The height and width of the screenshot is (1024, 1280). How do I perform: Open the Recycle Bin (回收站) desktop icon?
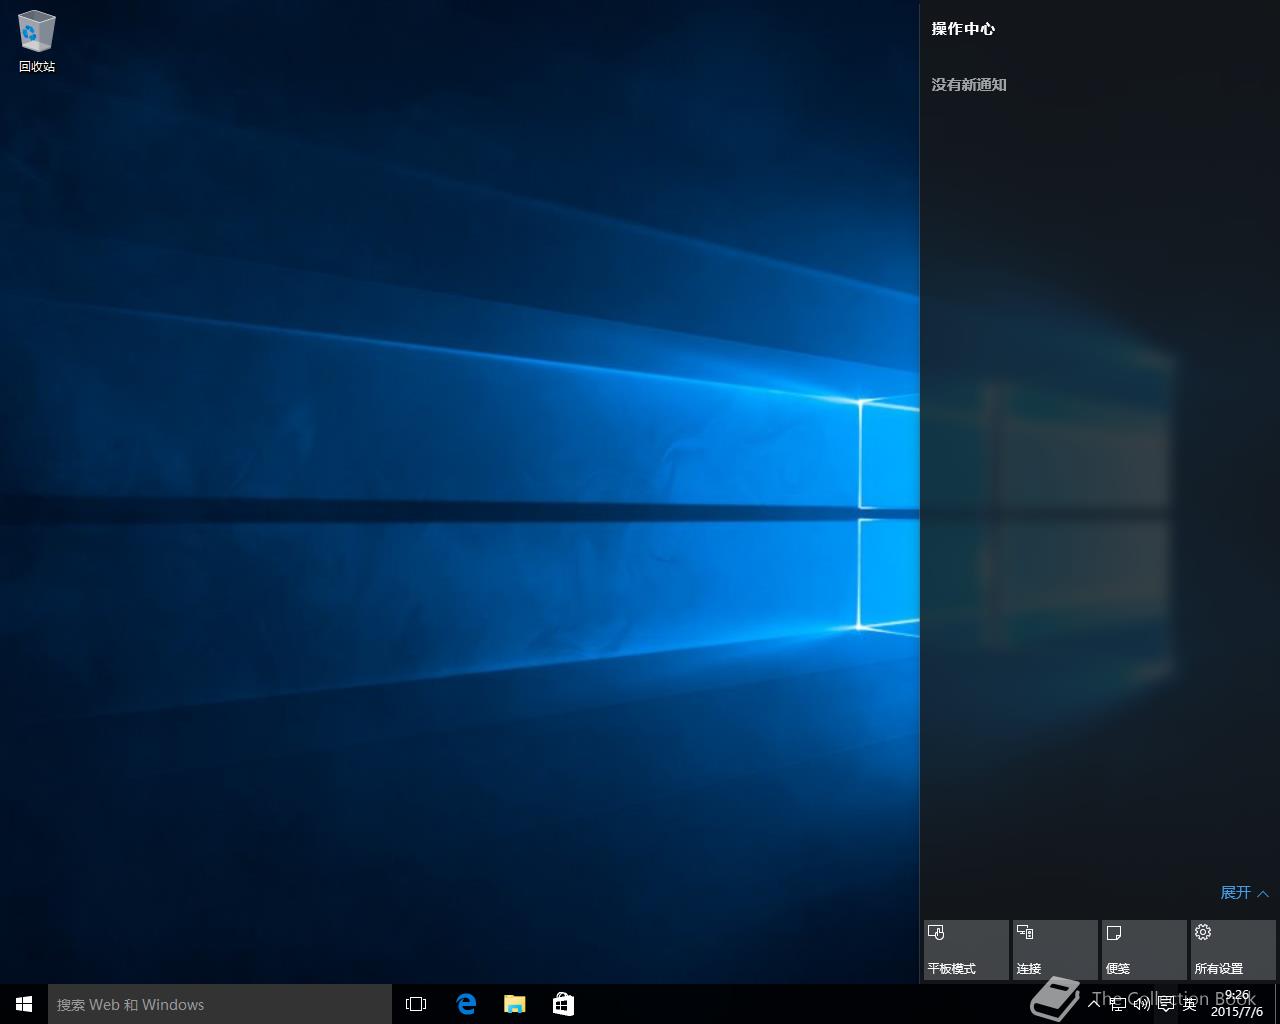37,42
